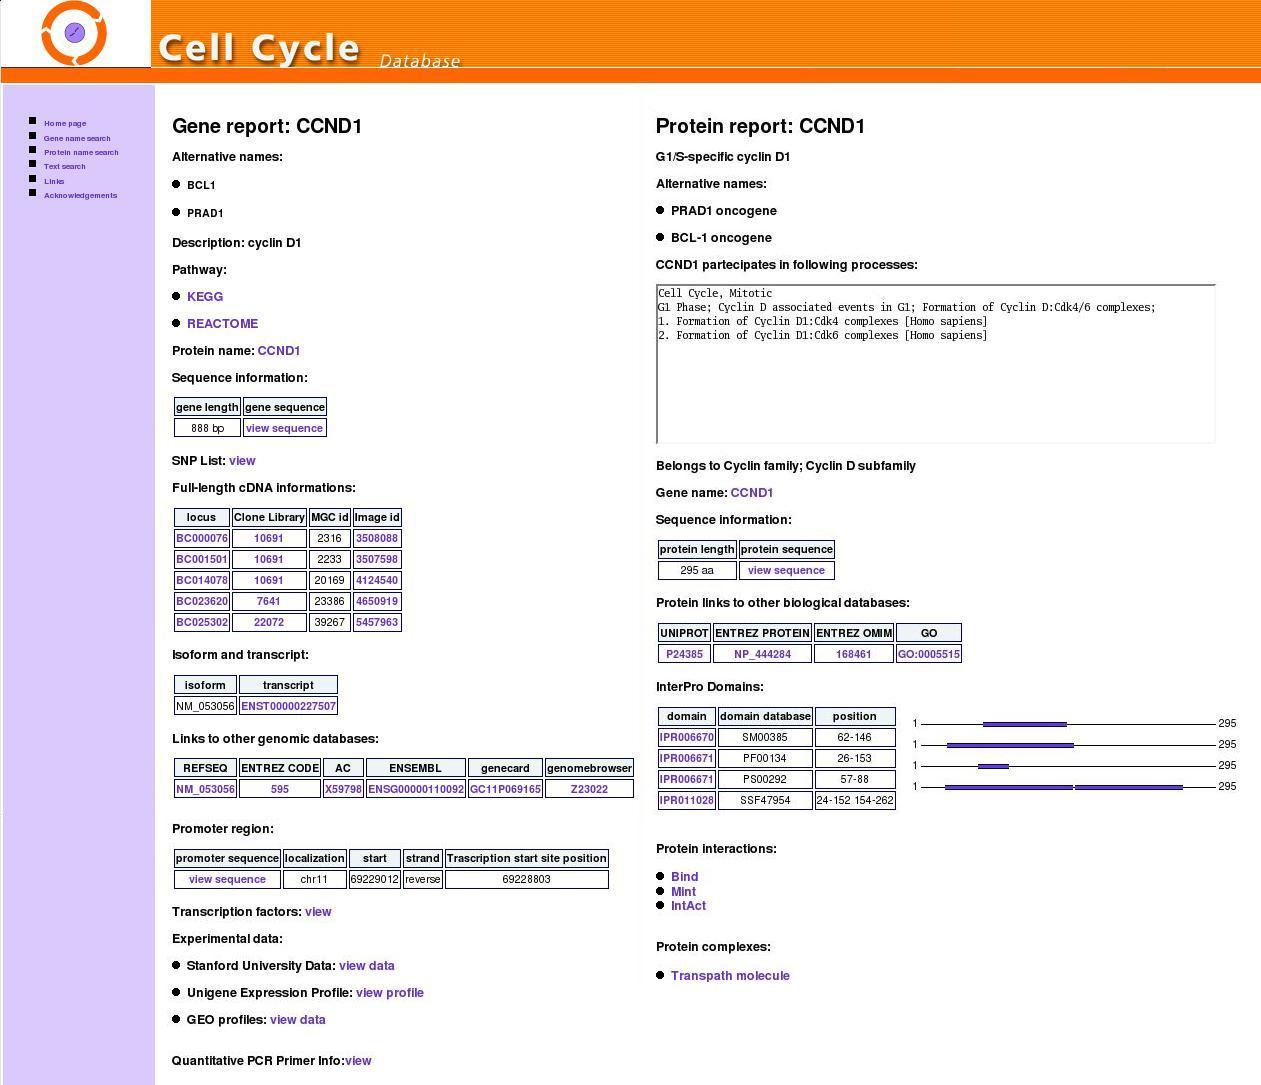Open transcript ENST00000227507
Screen dimensions: 1261x1085
pos(288,706)
